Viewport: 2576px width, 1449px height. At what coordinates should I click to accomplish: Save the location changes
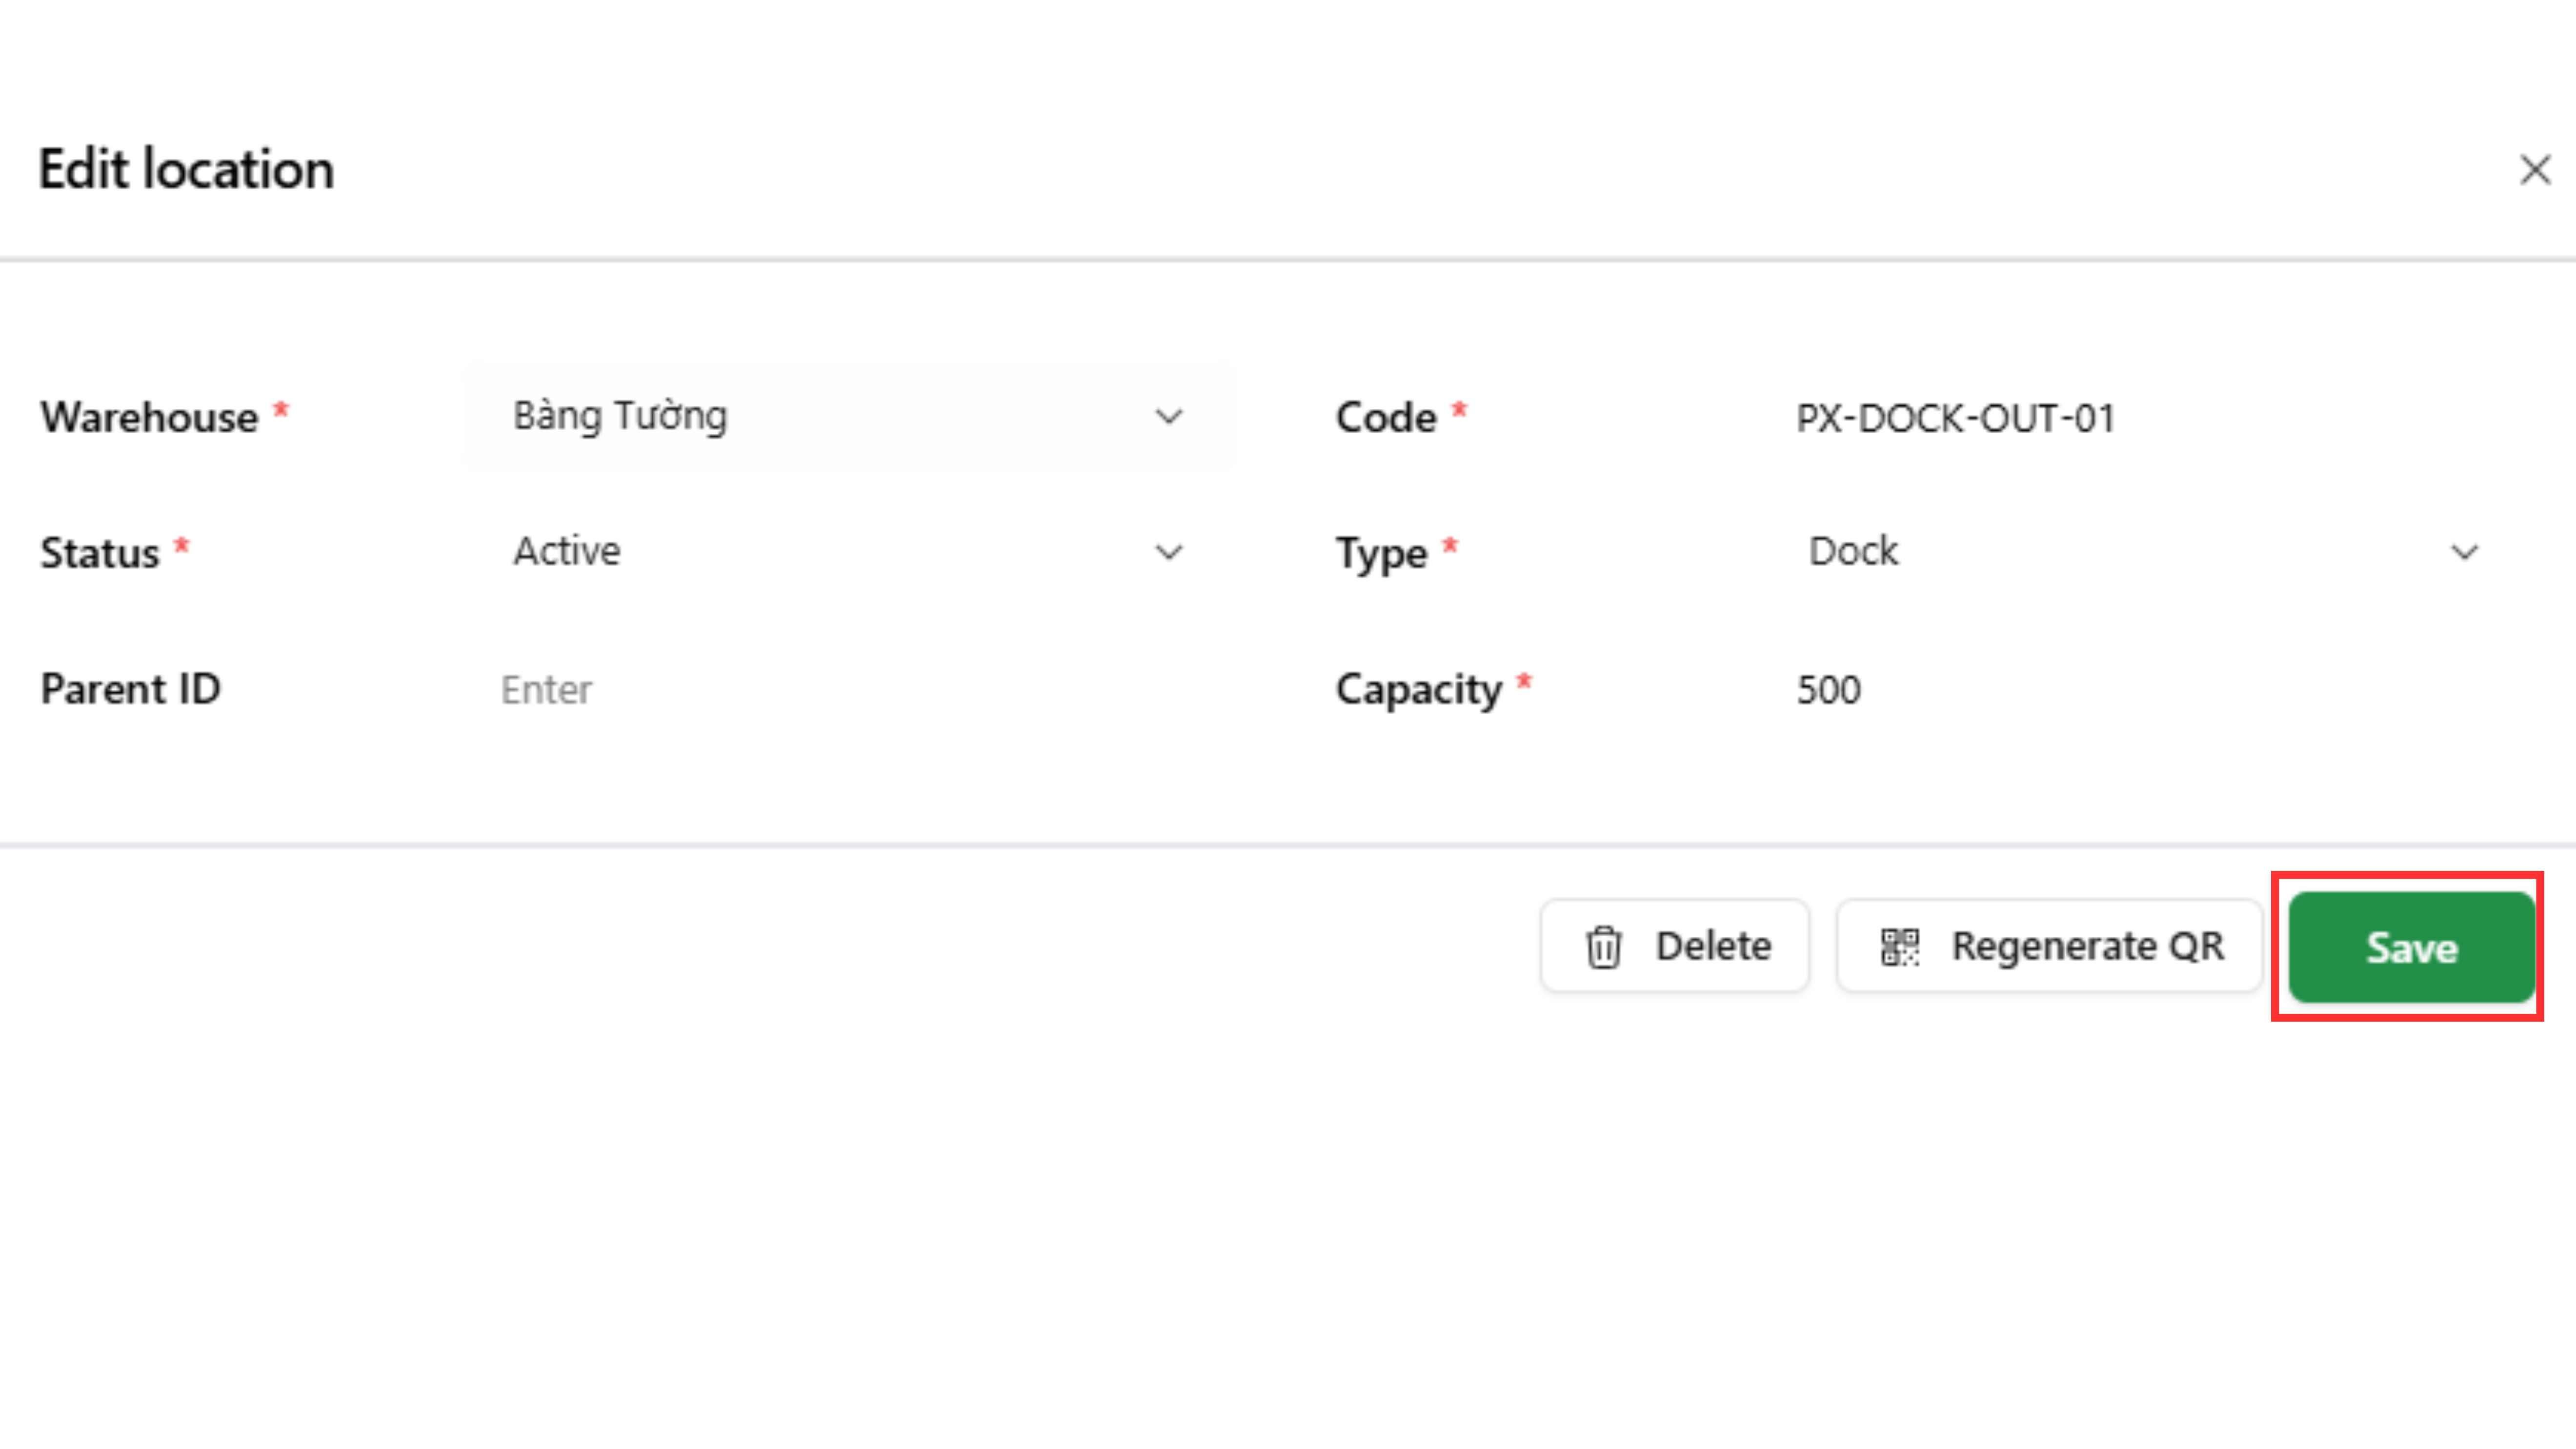[2410, 946]
